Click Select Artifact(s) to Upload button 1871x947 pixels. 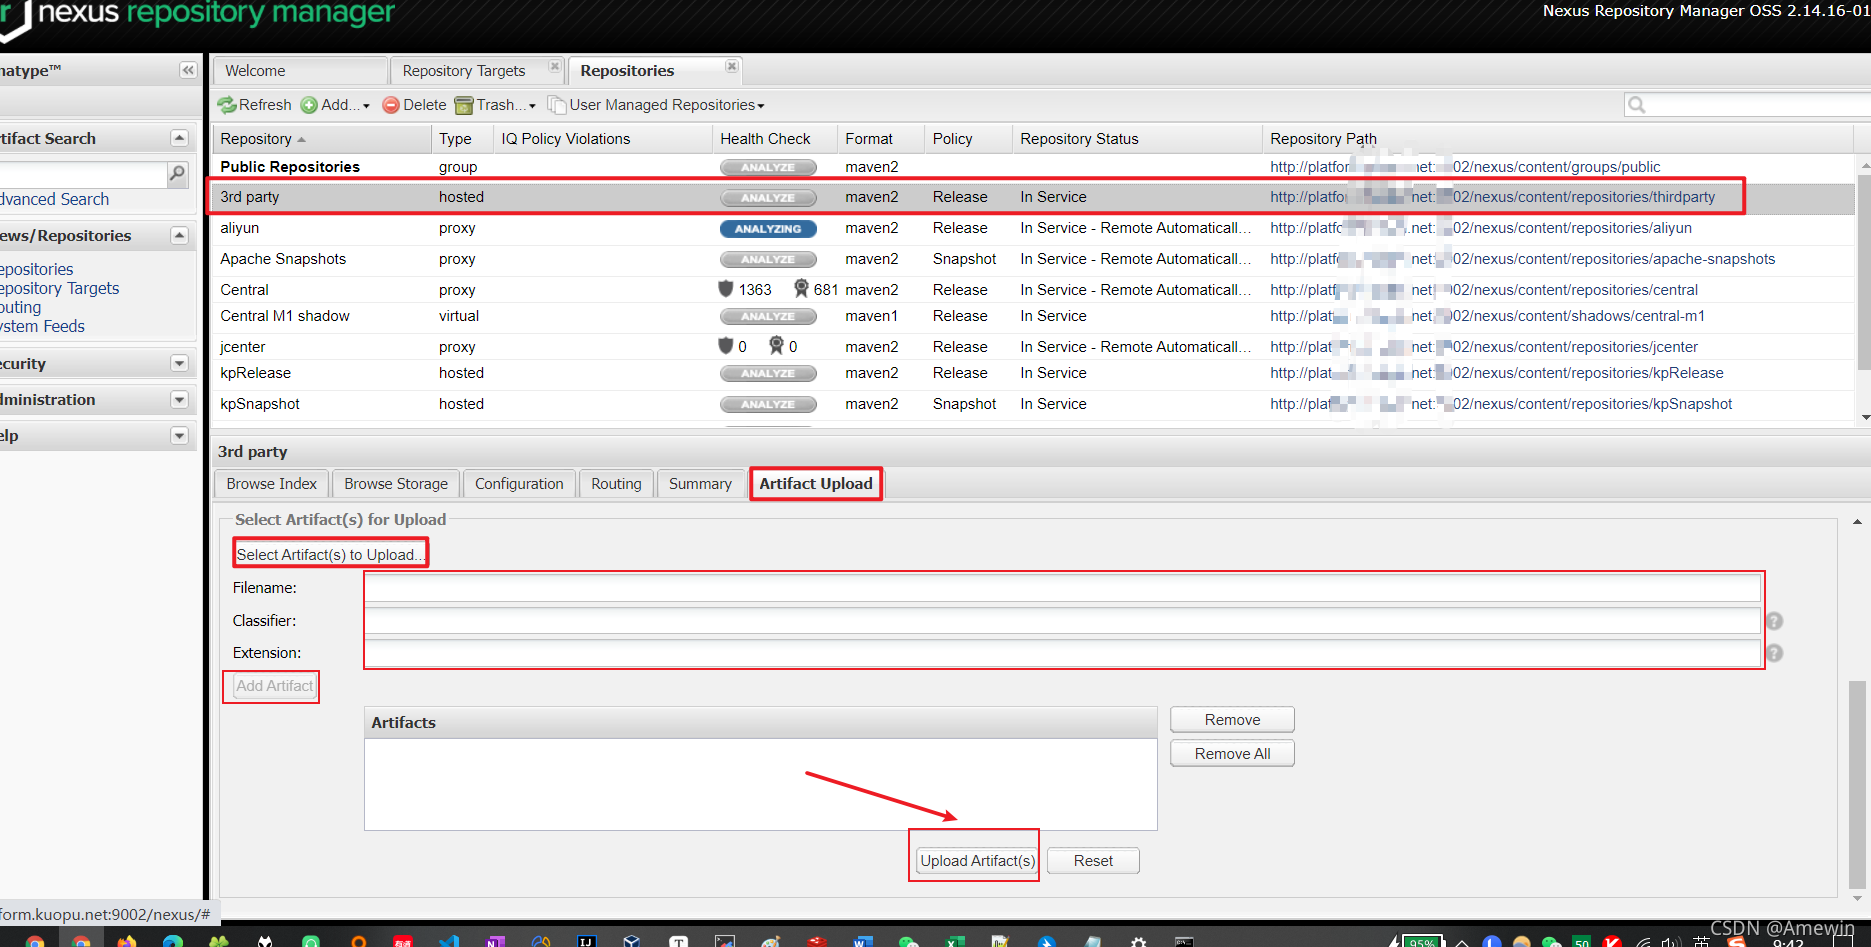[330, 554]
